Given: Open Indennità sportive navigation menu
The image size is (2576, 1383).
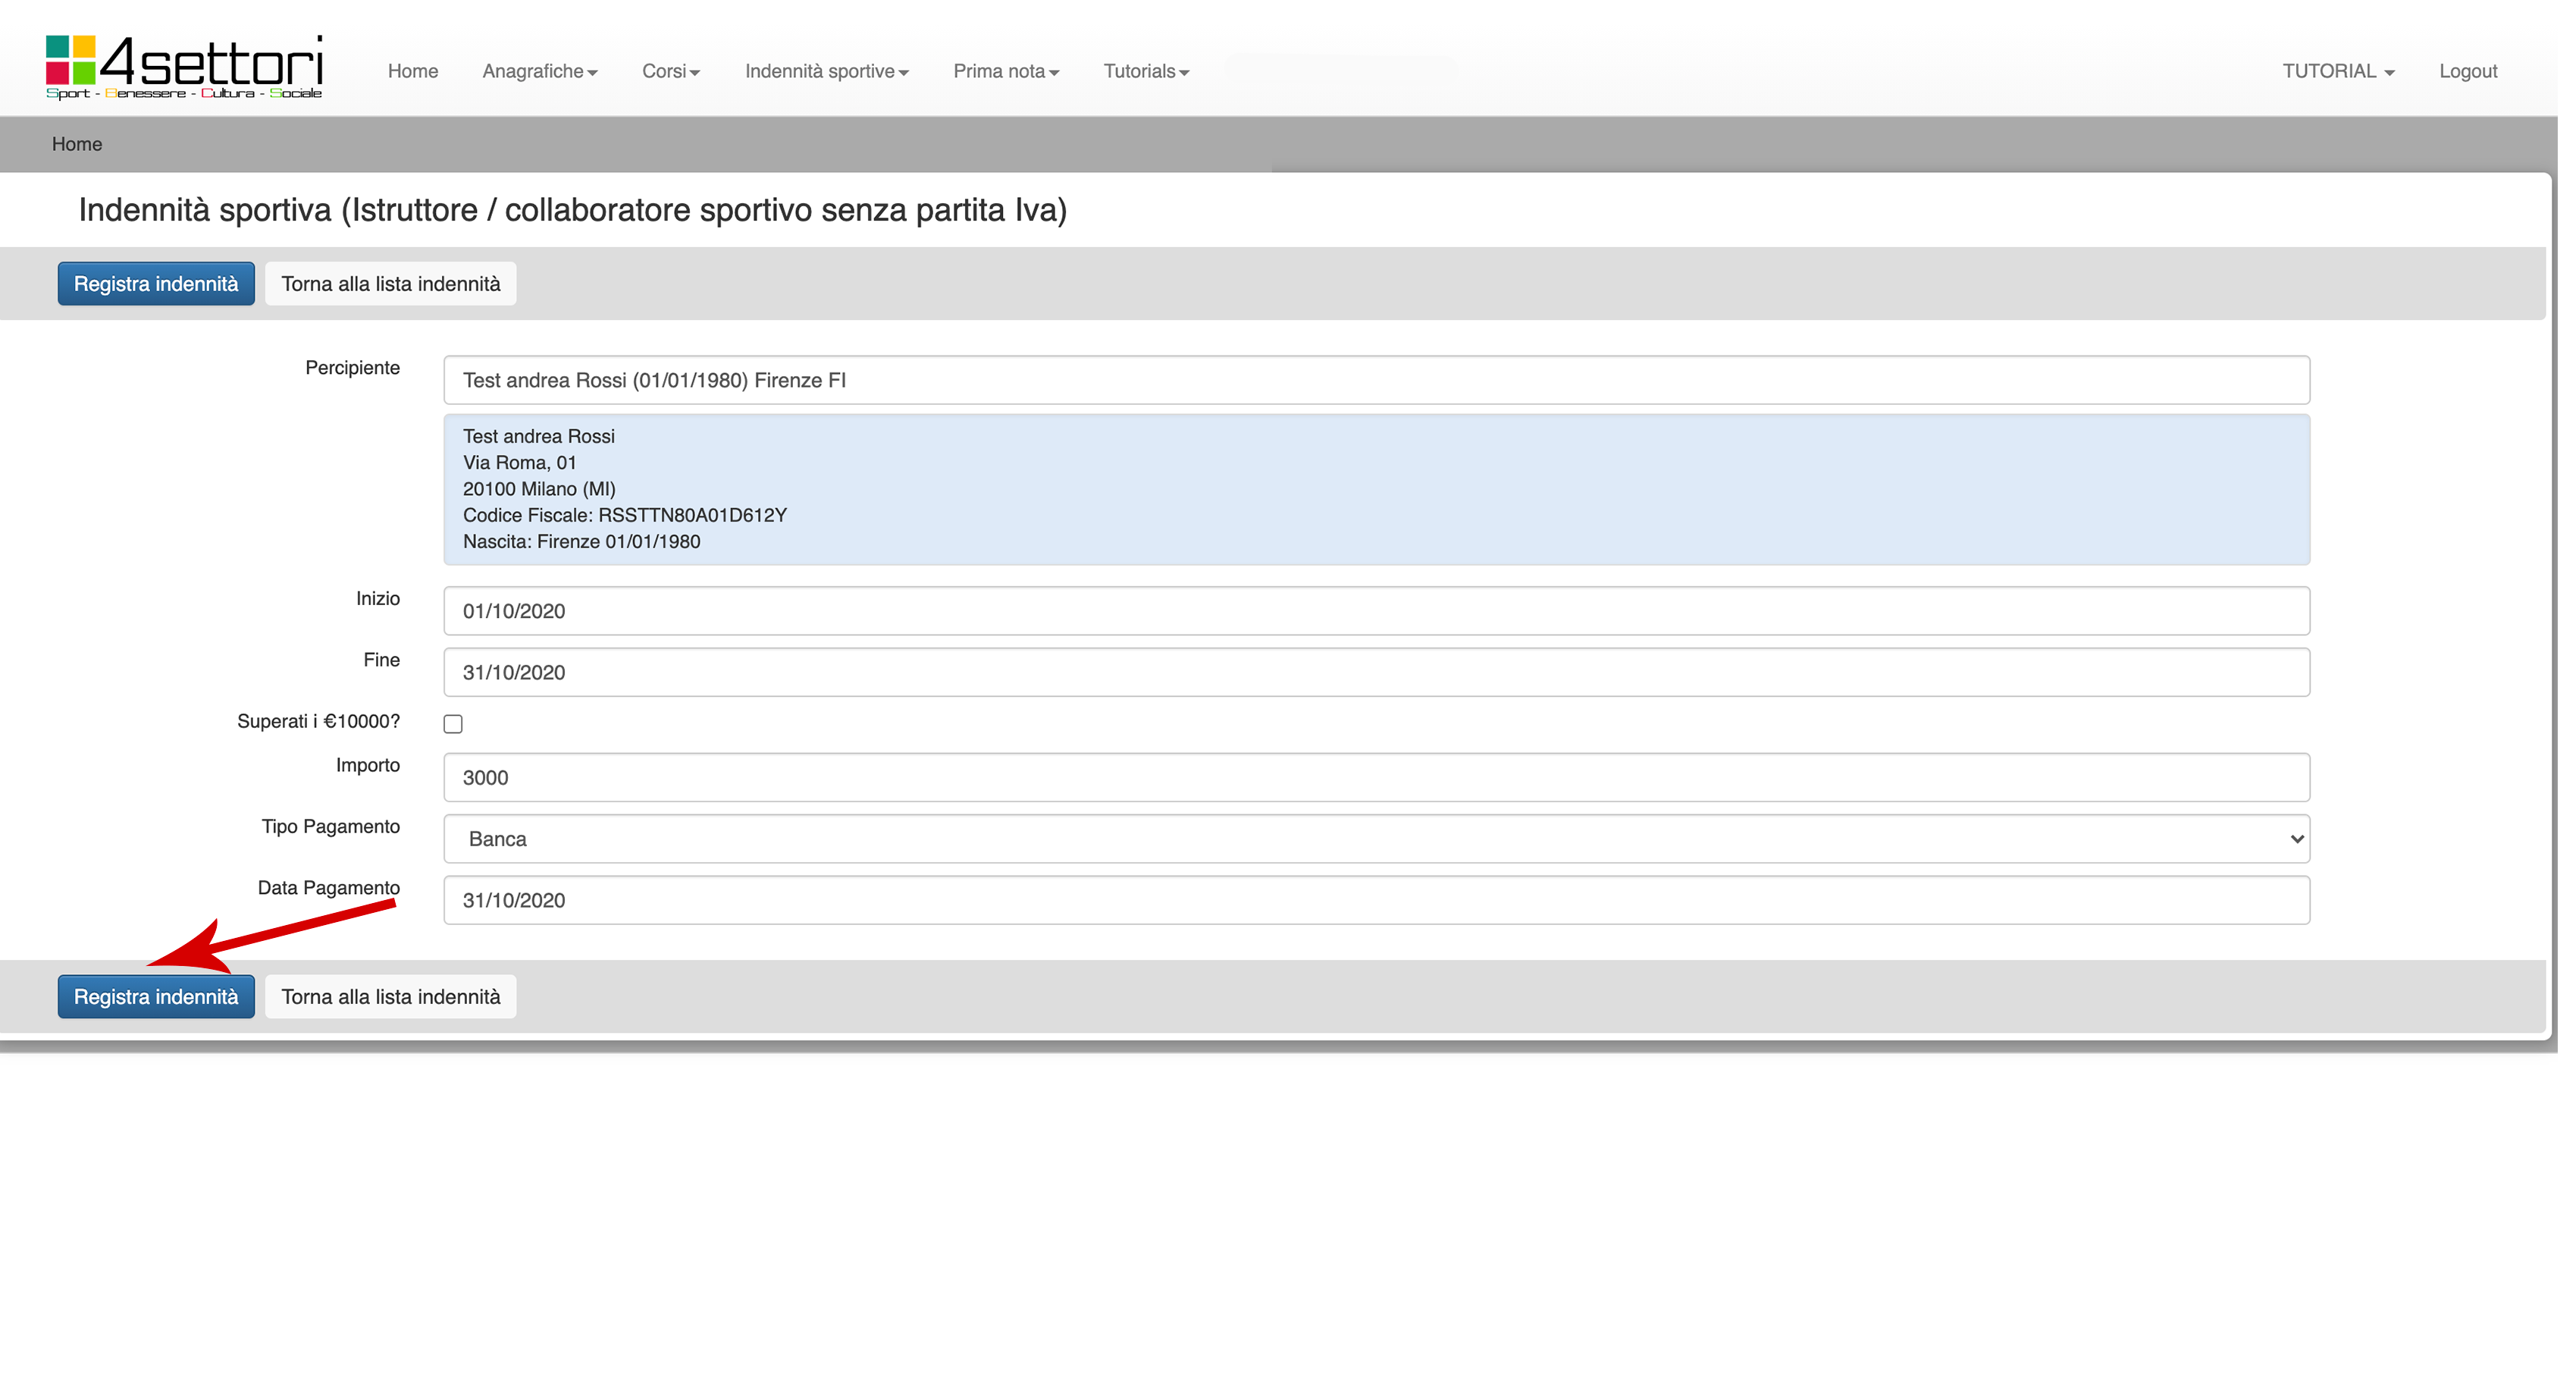Looking at the screenshot, I should point(826,71).
